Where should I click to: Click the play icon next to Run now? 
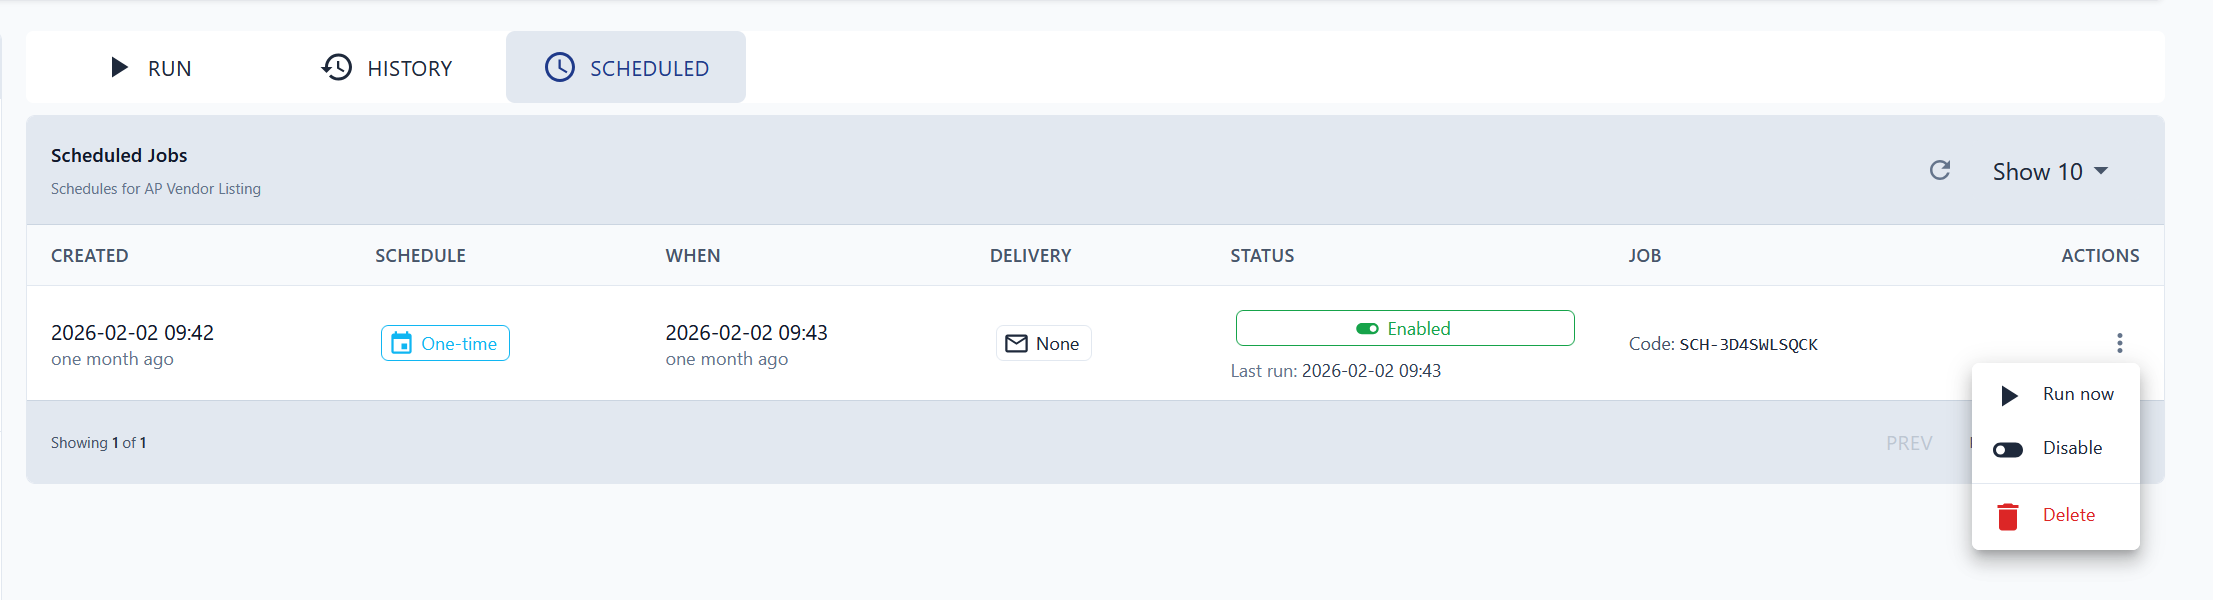2010,394
